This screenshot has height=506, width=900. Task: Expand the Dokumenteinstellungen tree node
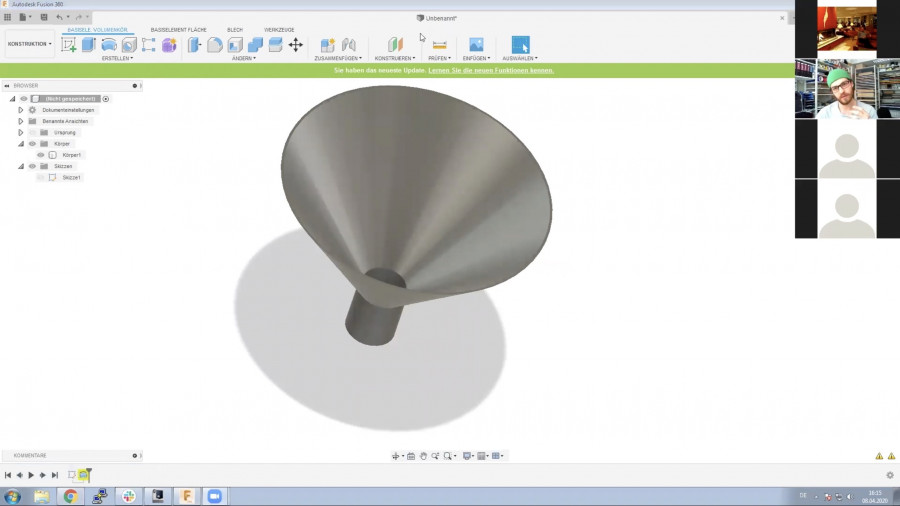click(x=20, y=110)
